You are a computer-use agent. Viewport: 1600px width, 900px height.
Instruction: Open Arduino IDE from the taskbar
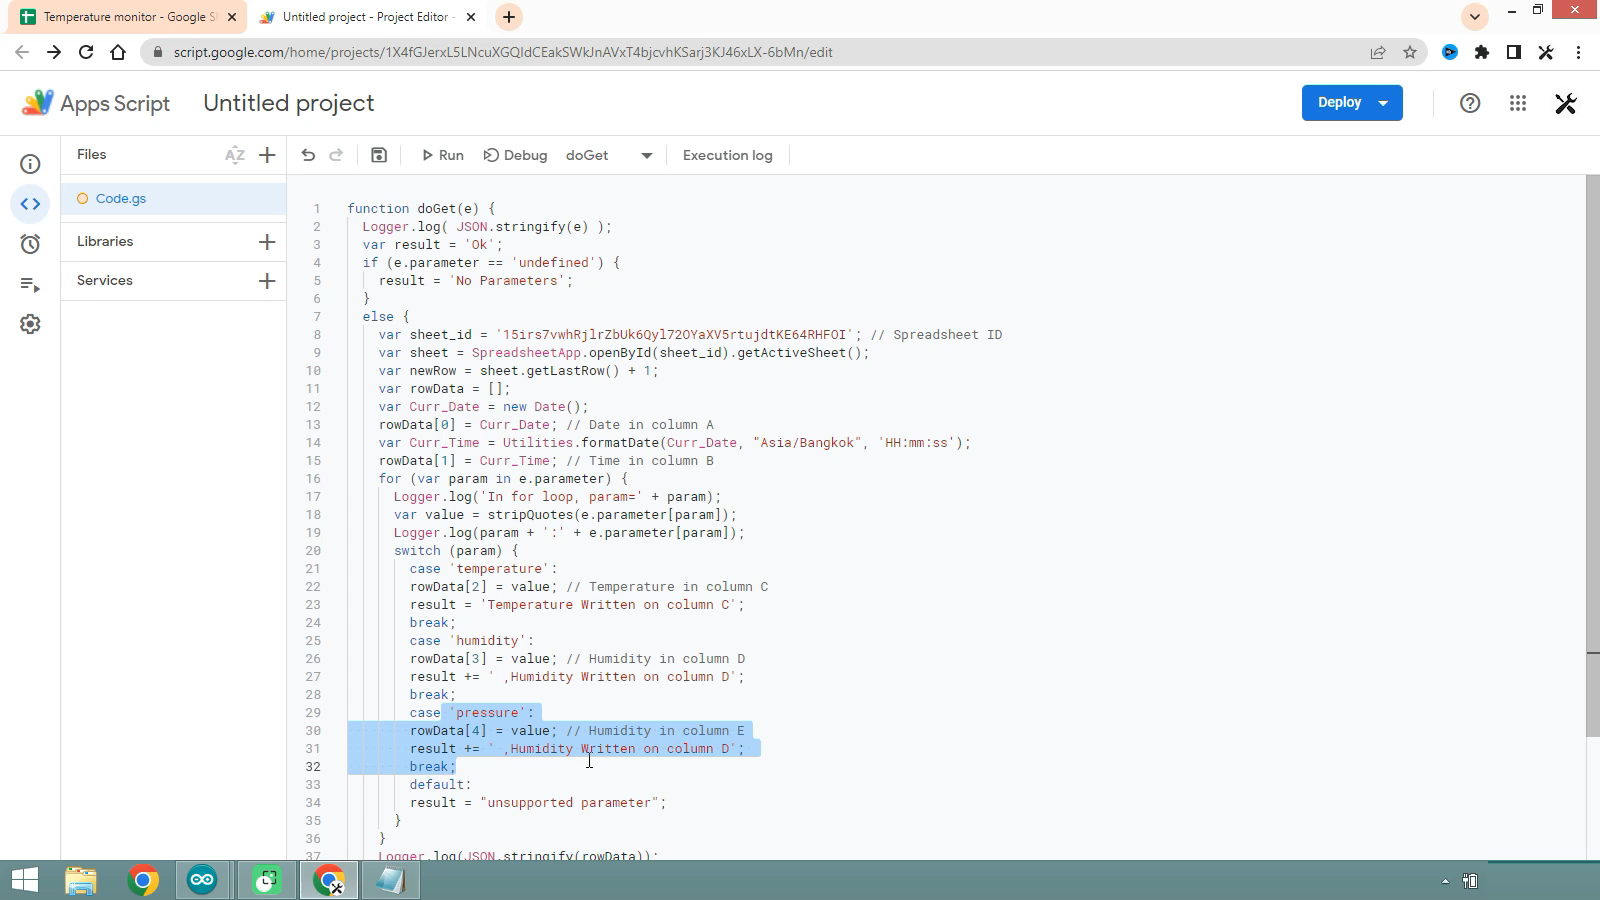[x=202, y=881]
